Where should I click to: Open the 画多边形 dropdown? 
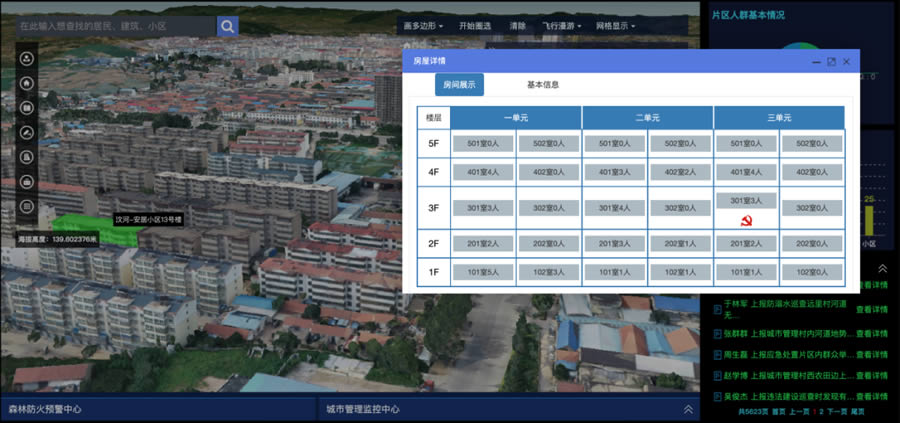422,25
